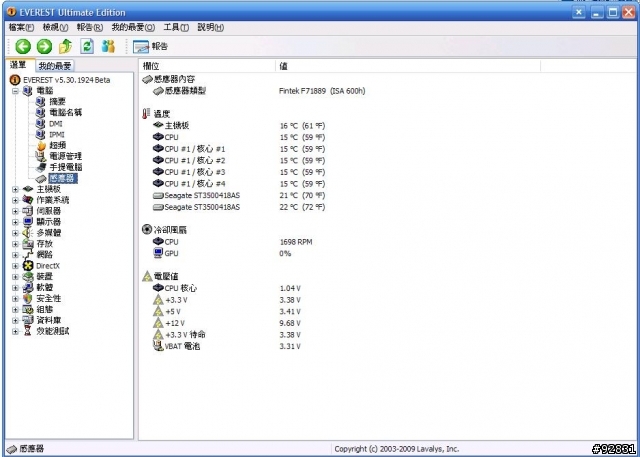640x457 pixels.
Task: Open the 檔案(F) menu
Action: click(22, 27)
